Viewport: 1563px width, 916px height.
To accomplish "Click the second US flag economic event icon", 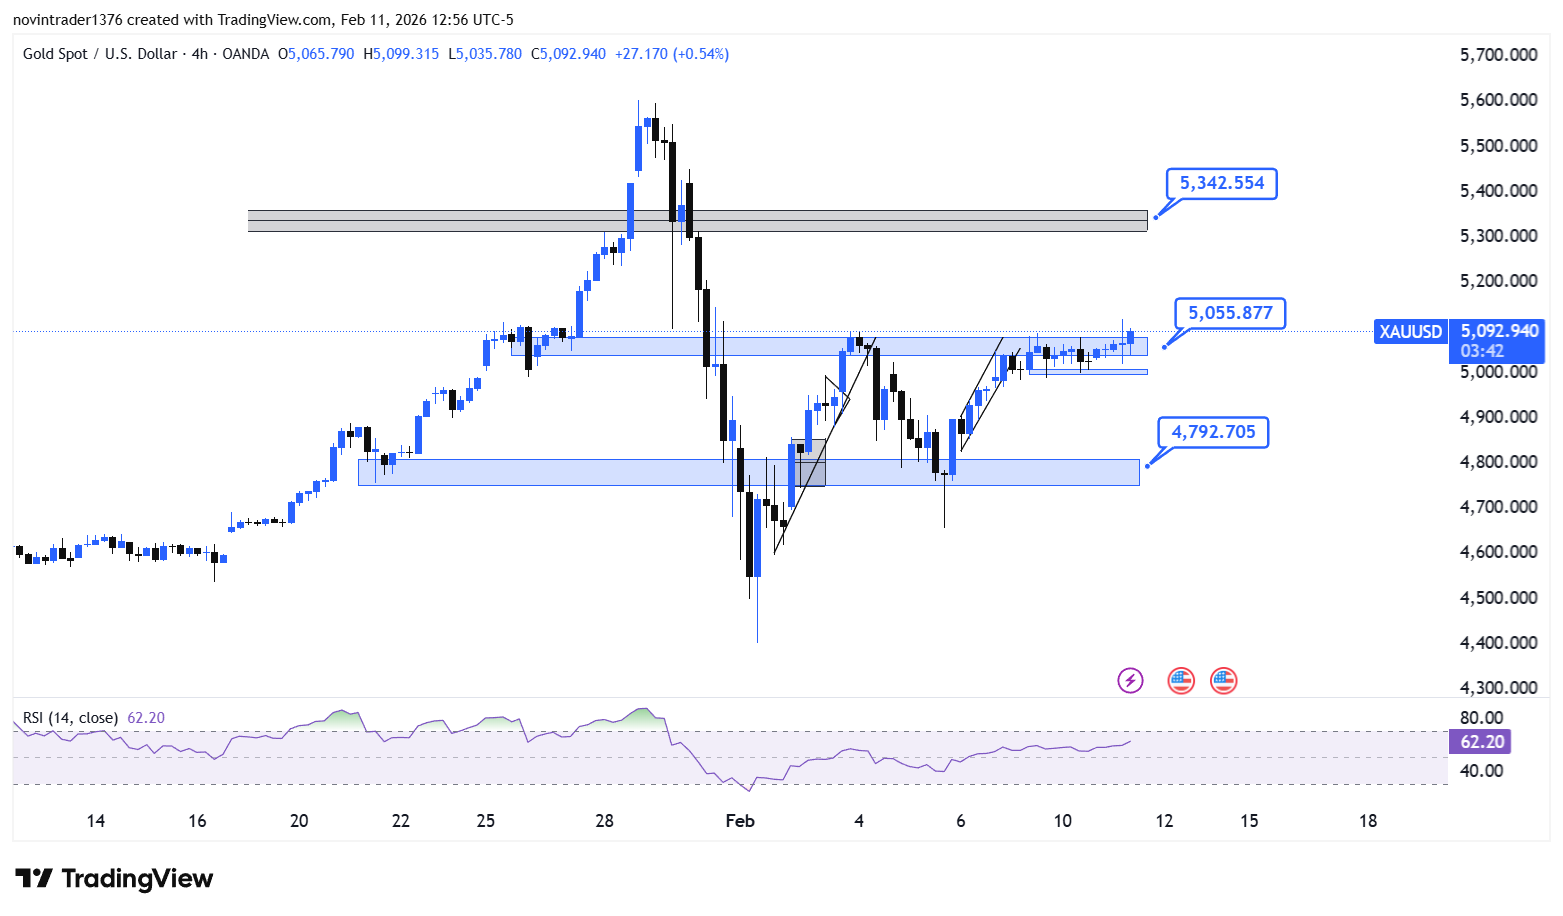I will point(1223,681).
